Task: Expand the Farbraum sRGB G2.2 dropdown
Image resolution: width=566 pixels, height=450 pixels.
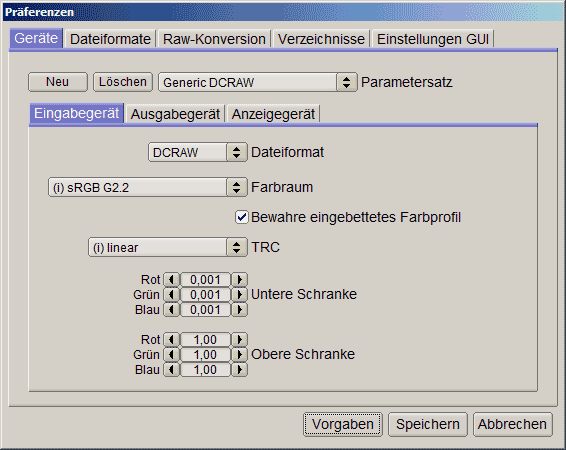Action: [x=148, y=187]
